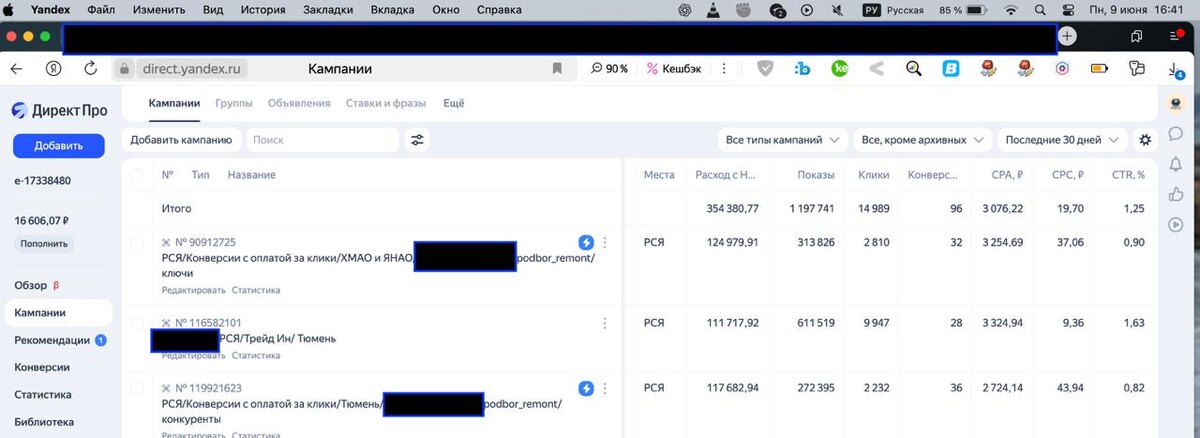Sort by the Показы column header
The height and width of the screenshot is (438, 1200).
[x=816, y=175]
